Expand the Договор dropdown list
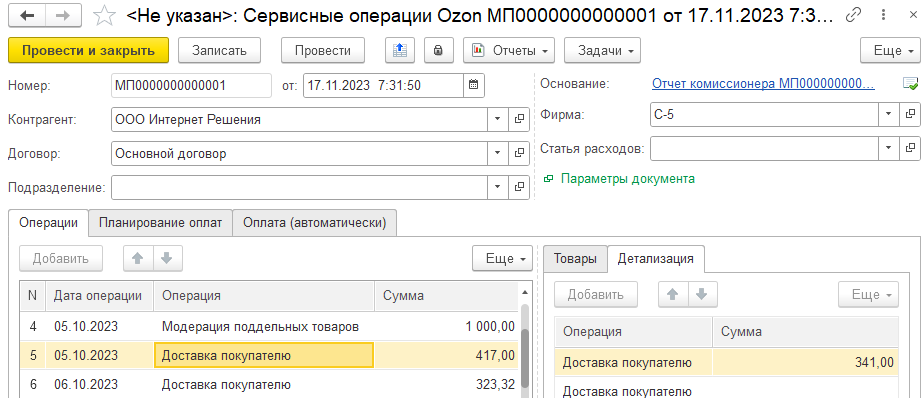 498,153
